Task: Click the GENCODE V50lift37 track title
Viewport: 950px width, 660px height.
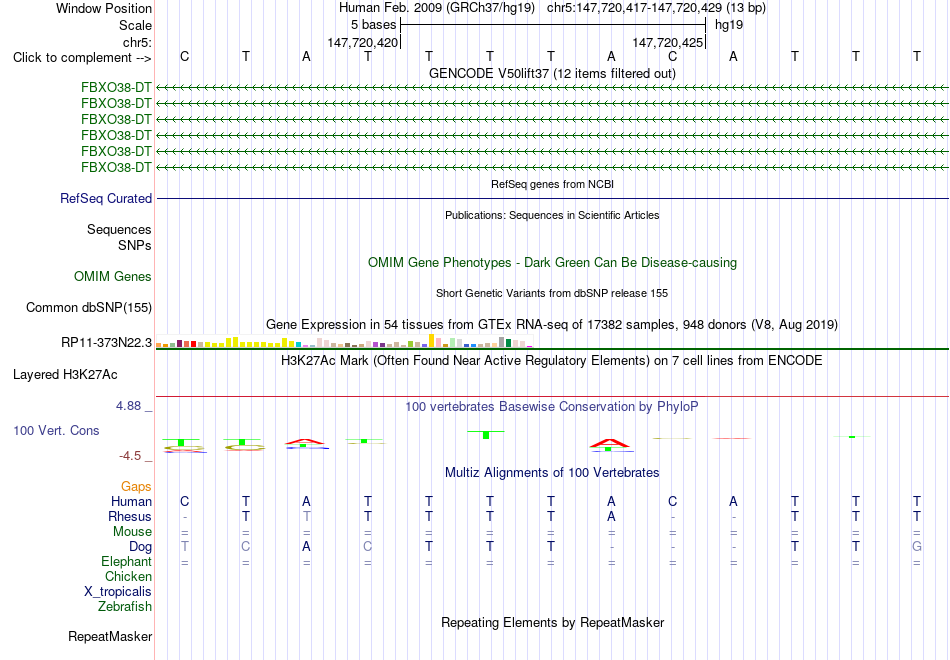Action: click(x=552, y=73)
